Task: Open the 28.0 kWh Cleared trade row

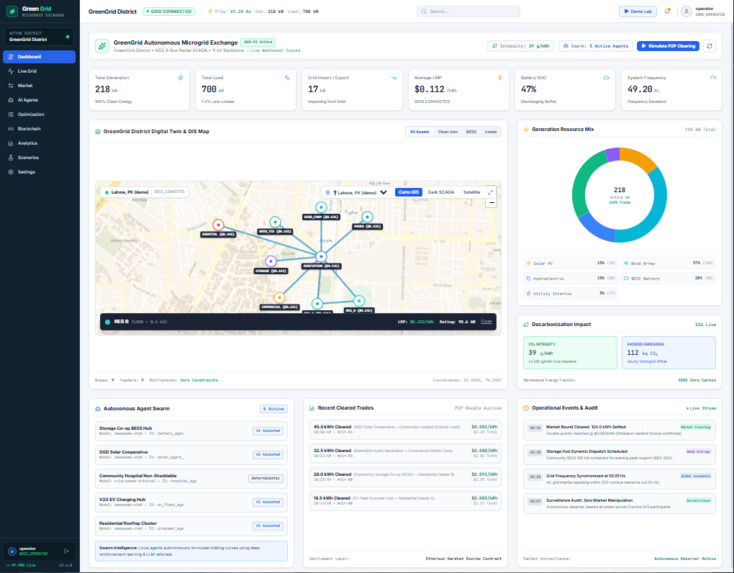Action: (x=405, y=477)
